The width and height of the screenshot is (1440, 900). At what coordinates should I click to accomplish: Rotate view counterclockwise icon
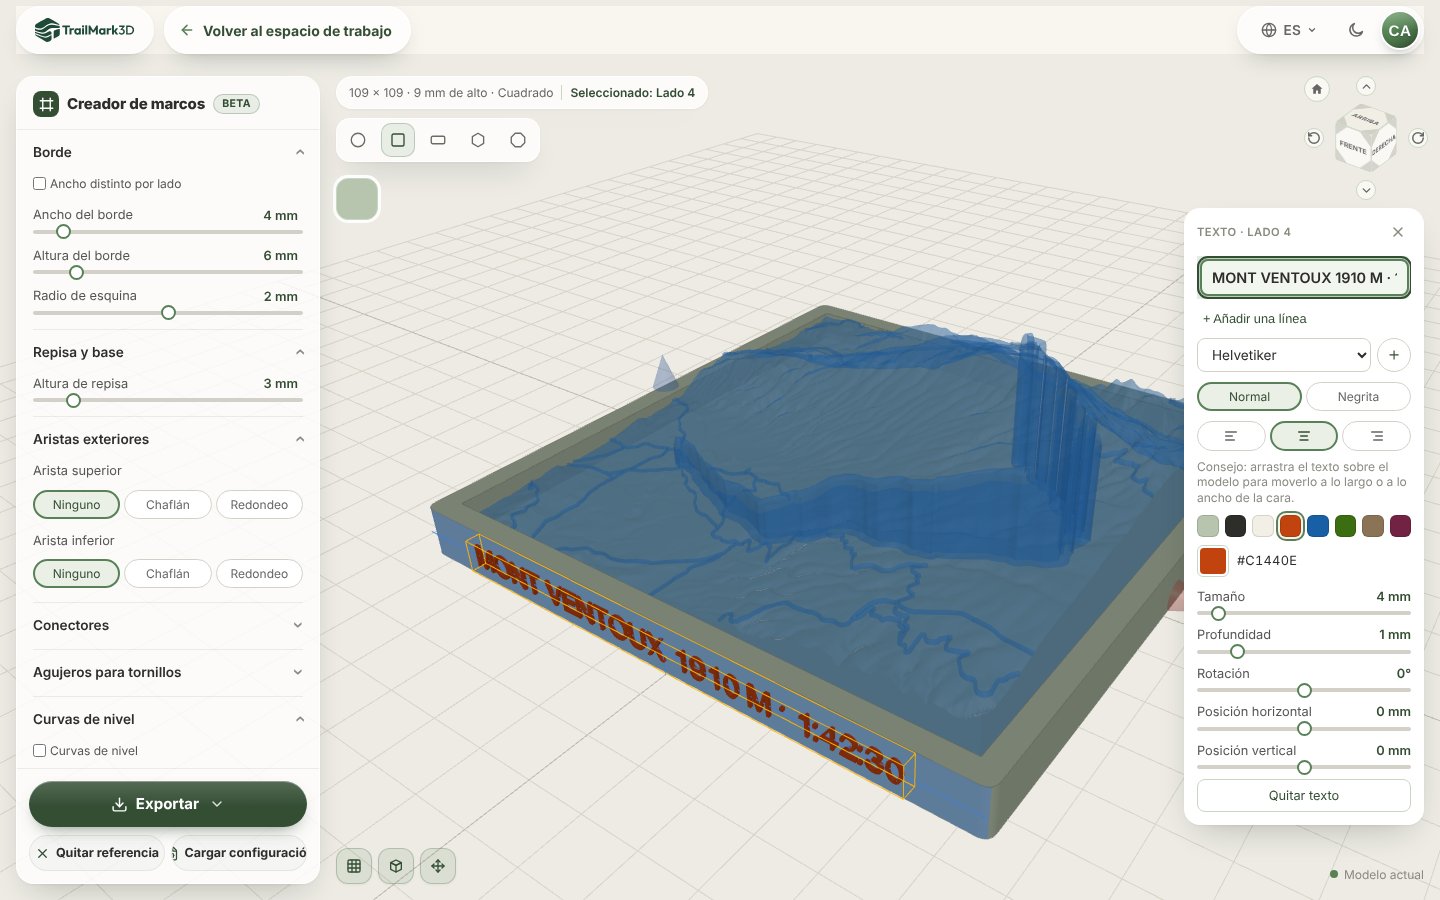click(x=1314, y=138)
